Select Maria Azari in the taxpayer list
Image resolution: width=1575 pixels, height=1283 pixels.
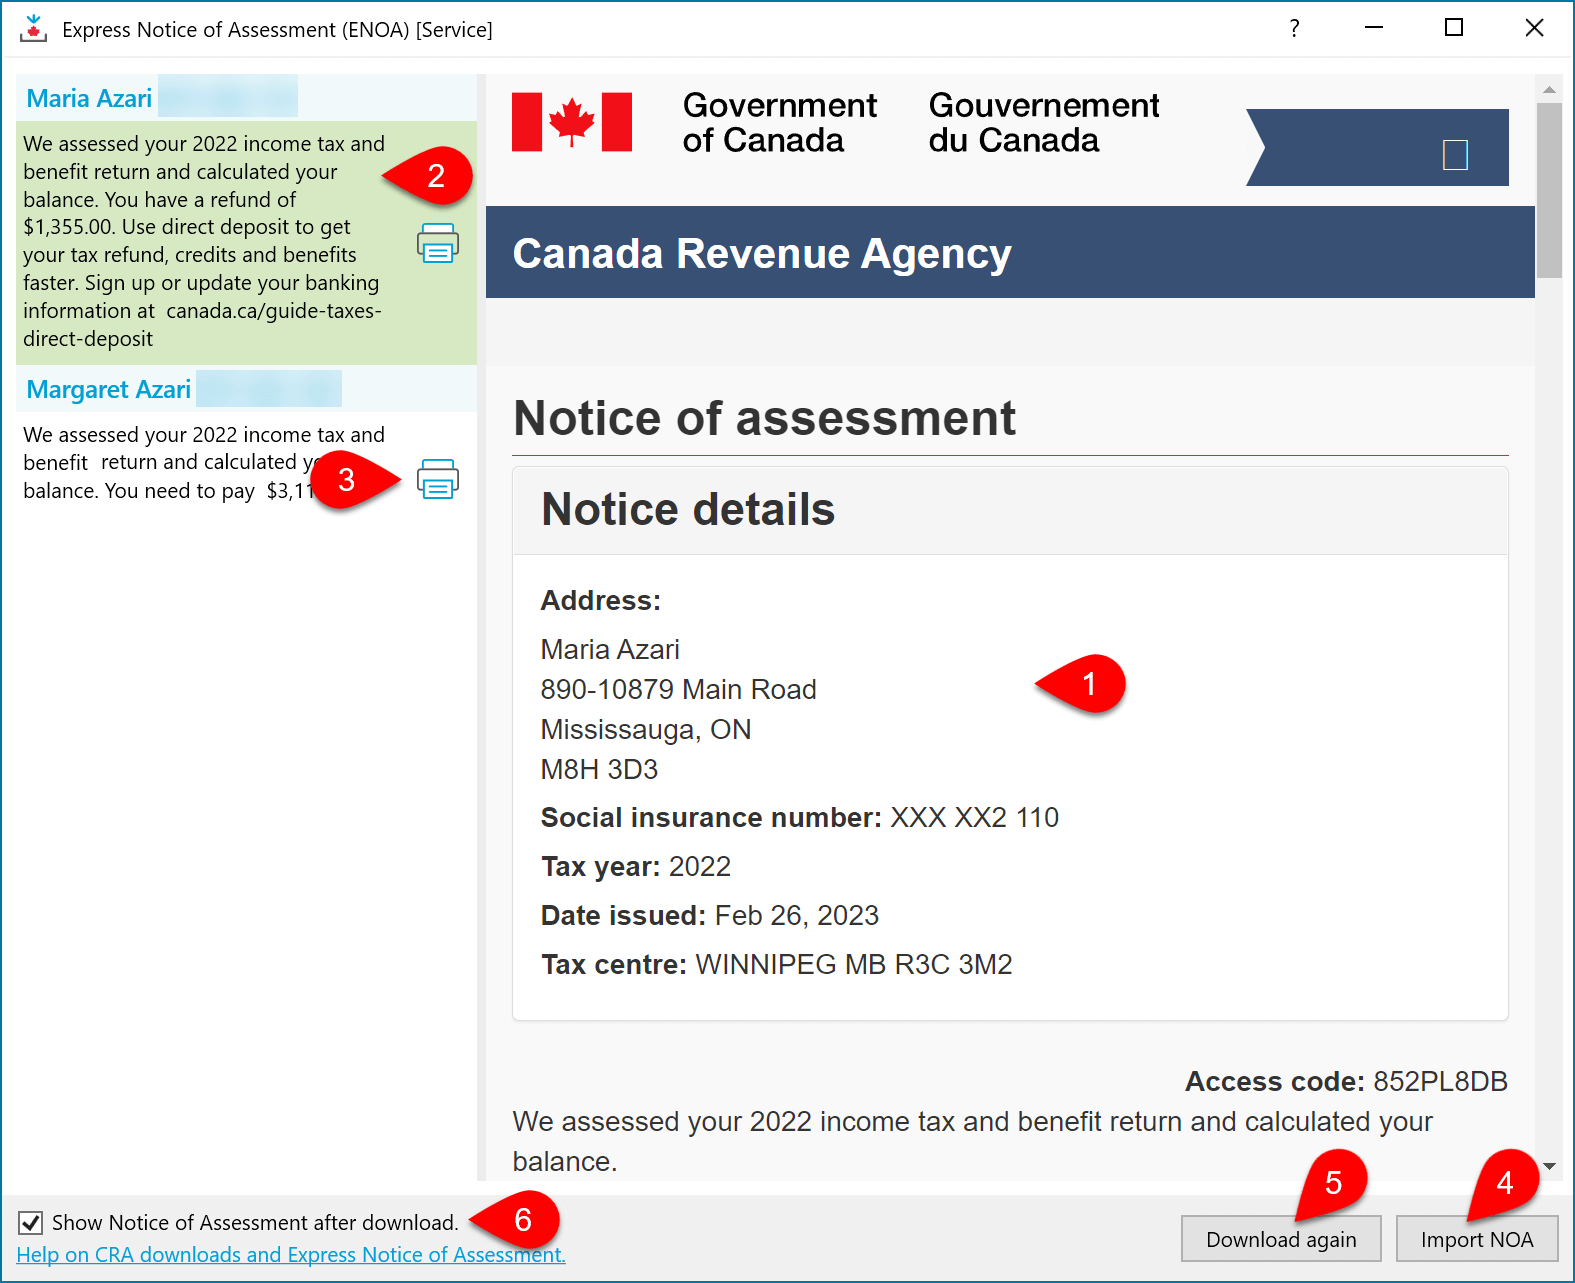pyautogui.click(x=89, y=98)
